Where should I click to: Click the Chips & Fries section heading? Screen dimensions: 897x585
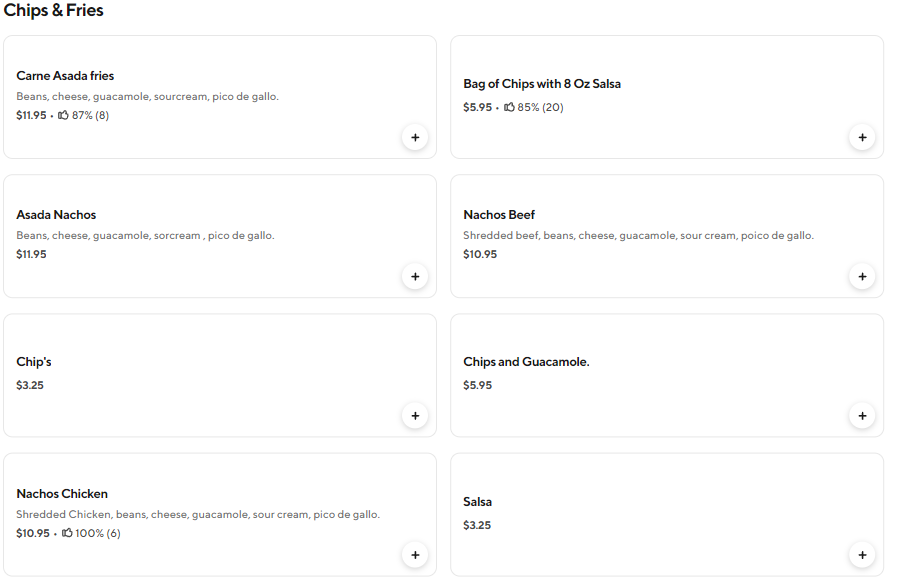[54, 11]
